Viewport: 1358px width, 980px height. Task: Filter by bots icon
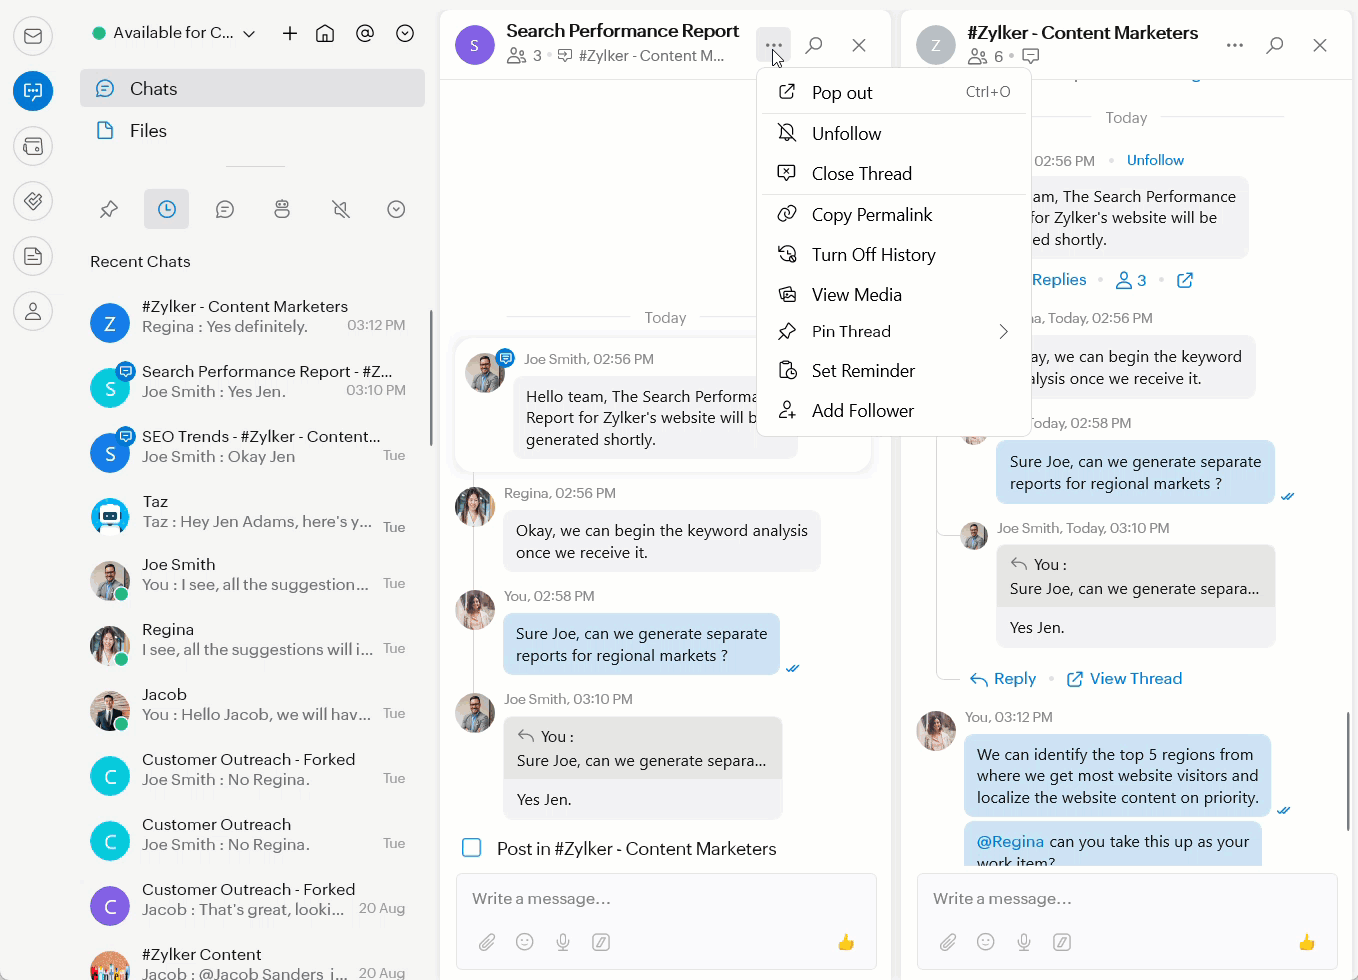282,209
